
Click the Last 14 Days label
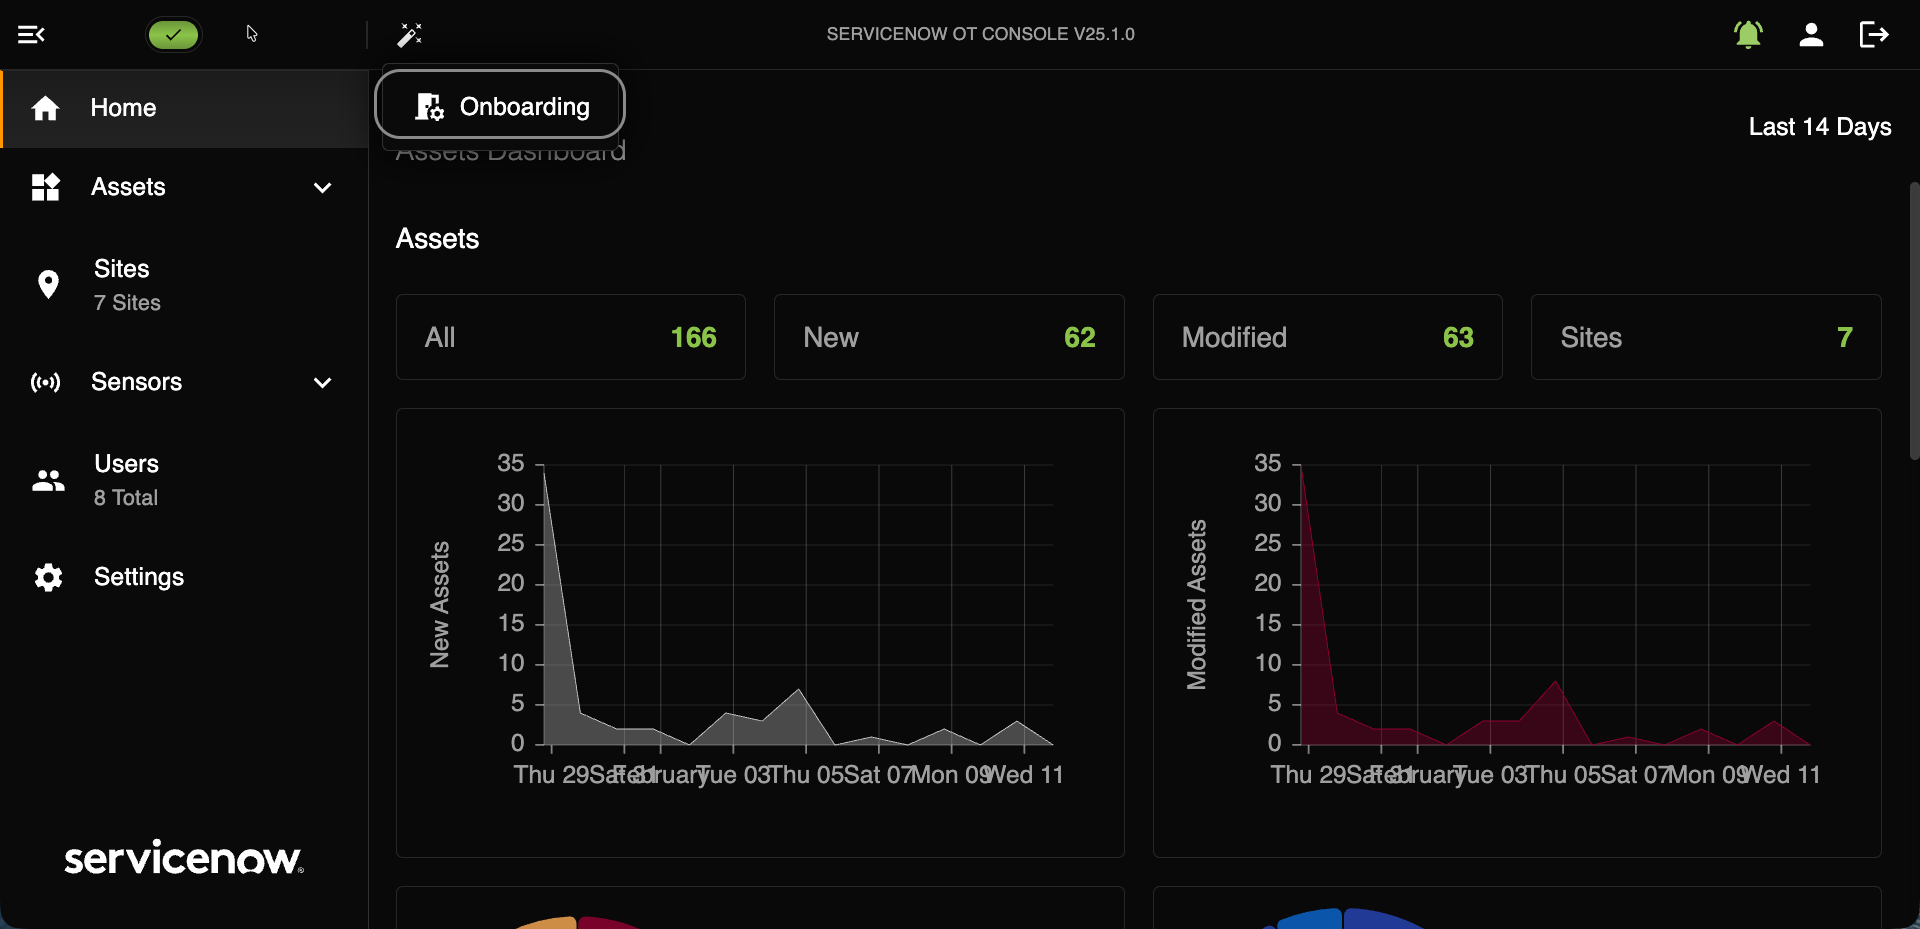coord(1820,127)
